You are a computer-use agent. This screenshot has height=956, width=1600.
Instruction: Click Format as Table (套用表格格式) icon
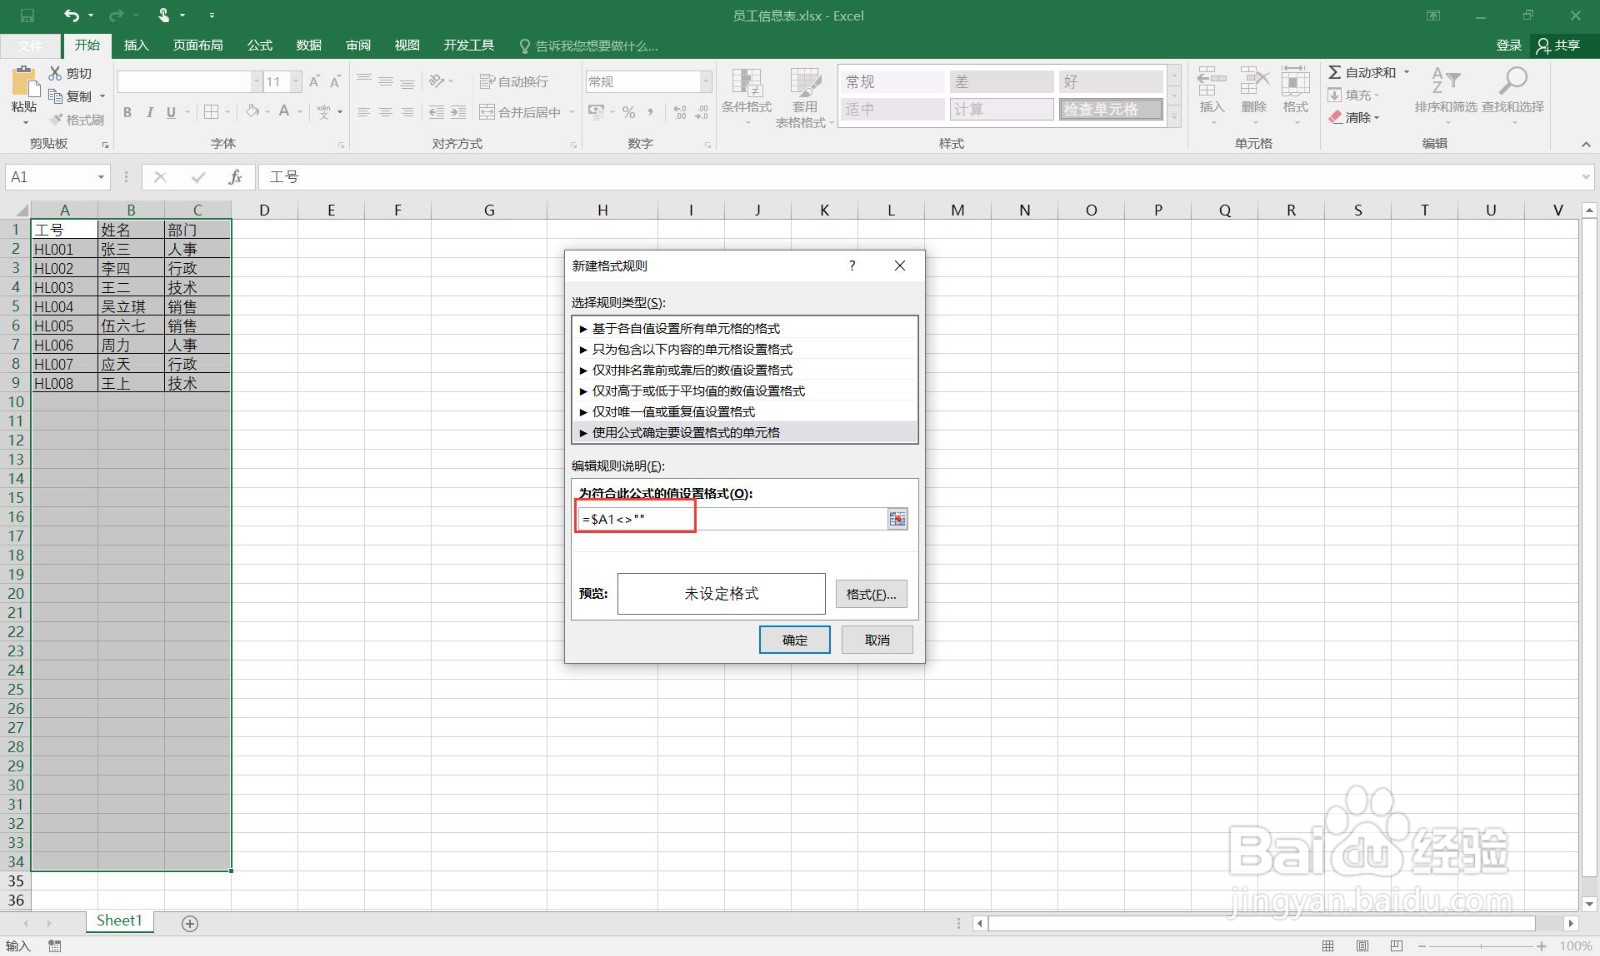click(805, 83)
